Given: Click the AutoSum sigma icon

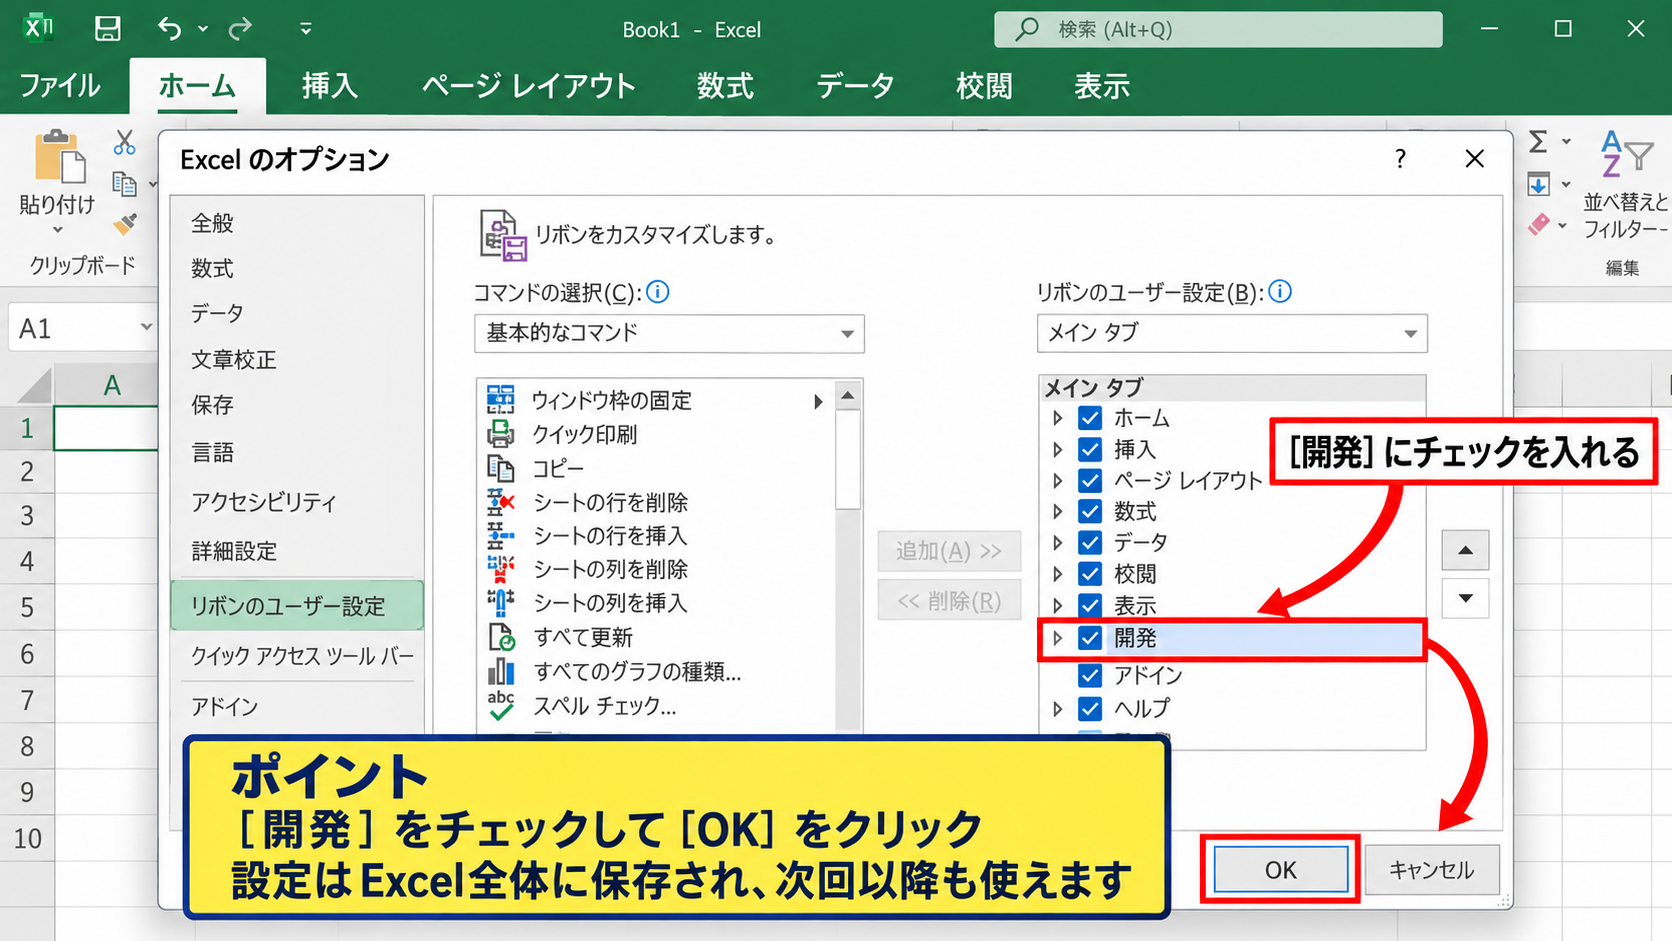Looking at the screenshot, I should [x=1538, y=142].
